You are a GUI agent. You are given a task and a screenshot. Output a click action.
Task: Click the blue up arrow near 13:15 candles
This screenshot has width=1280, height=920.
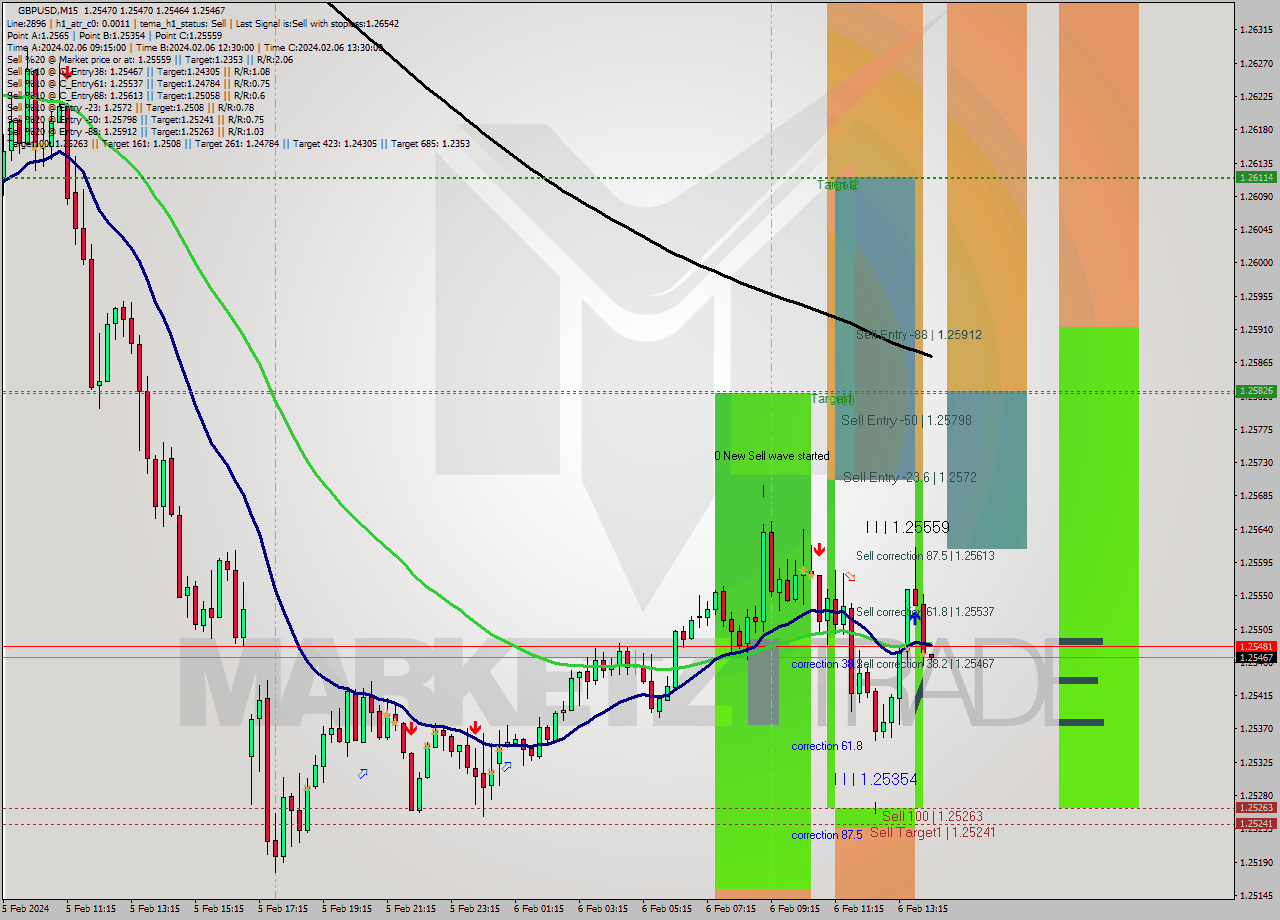(x=914, y=619)
